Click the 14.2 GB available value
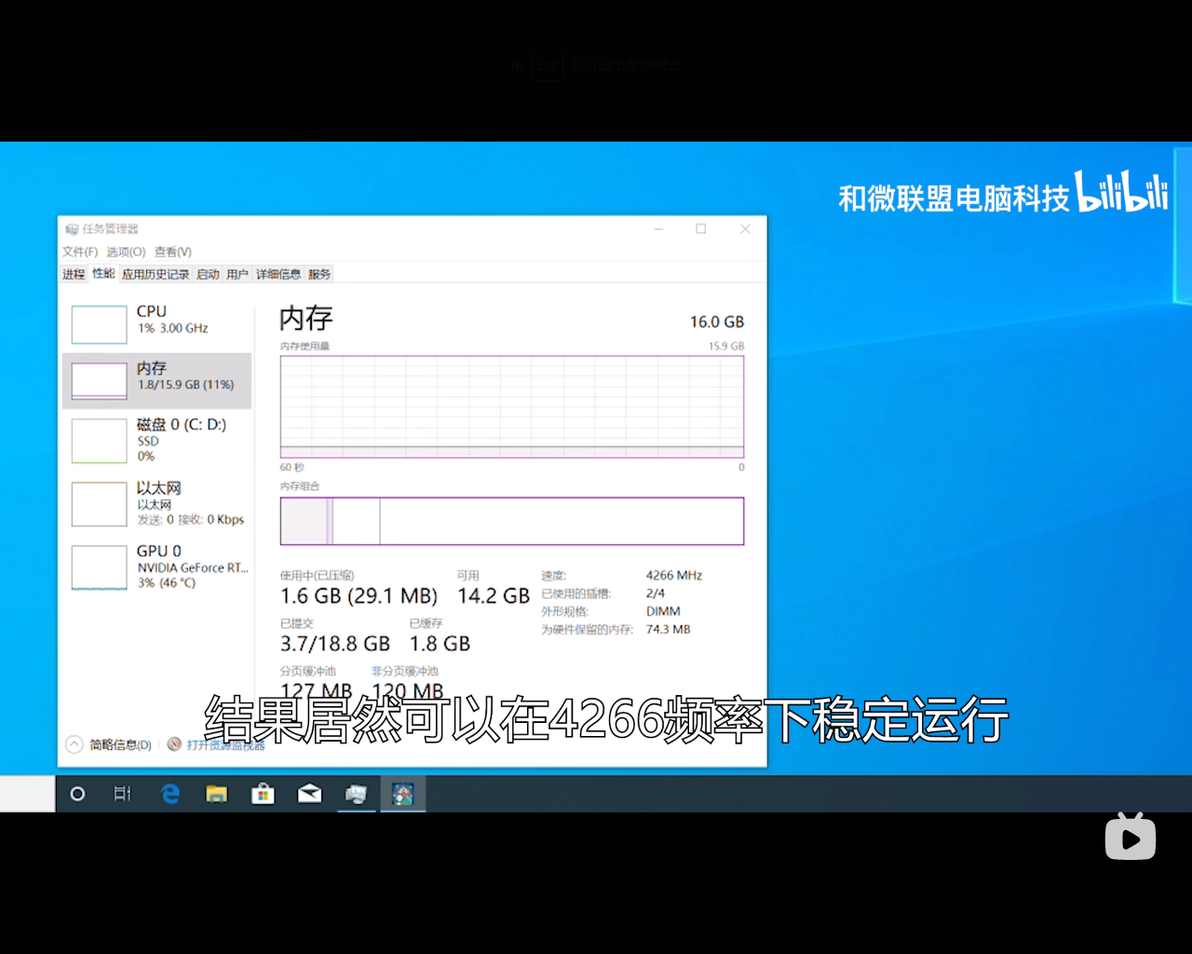 click(x=493, y=596)
